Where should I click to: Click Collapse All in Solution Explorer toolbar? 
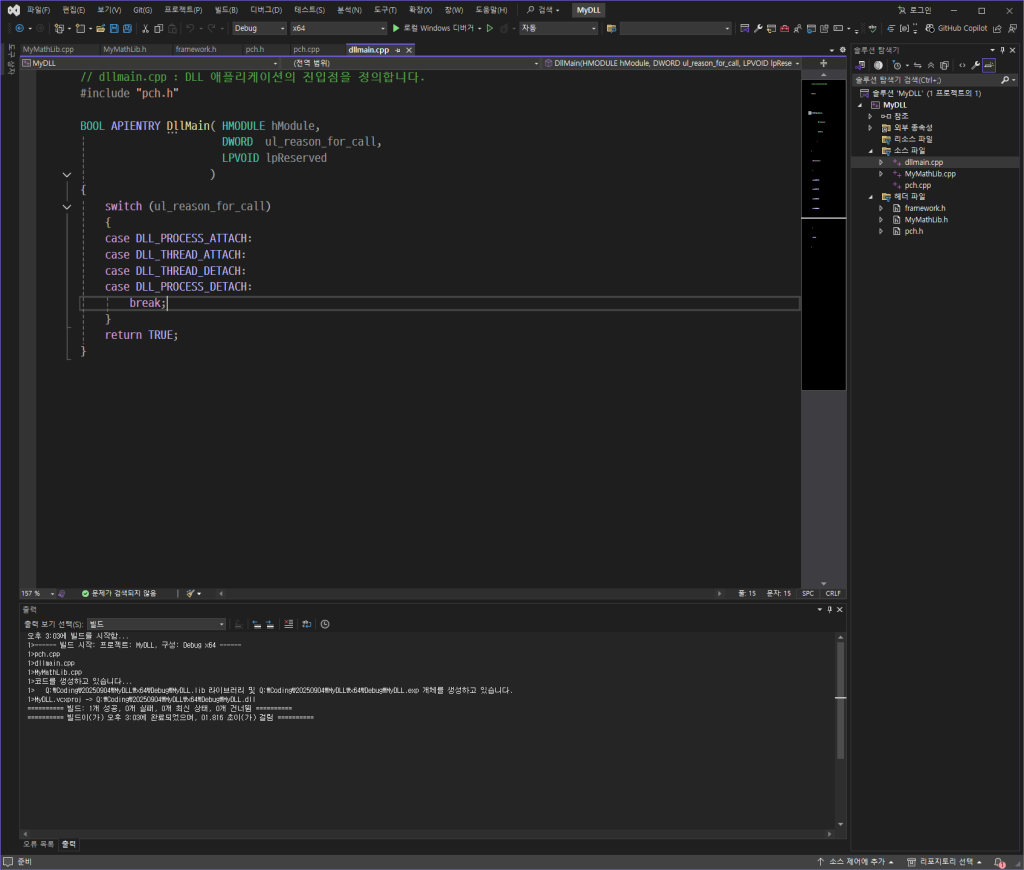click(931, 65)
